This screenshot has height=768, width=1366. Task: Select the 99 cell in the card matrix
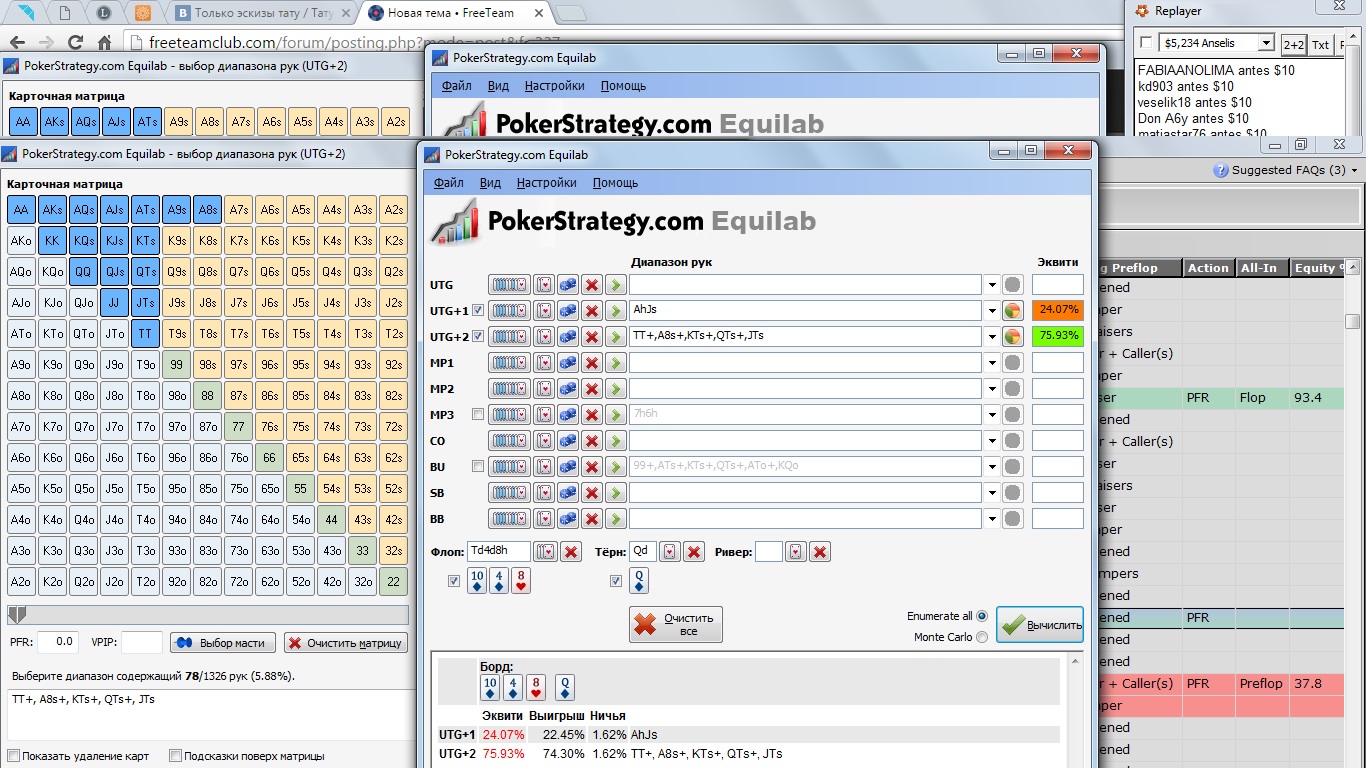pos(176,365)
